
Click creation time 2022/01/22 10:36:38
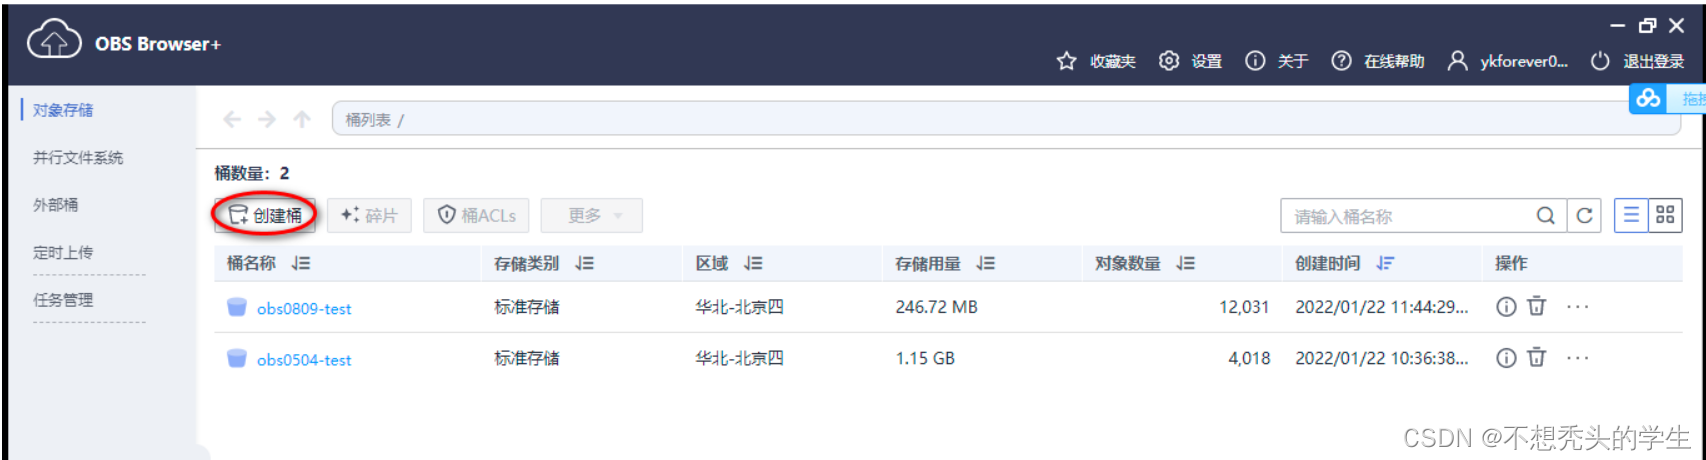pyautogui.click(x=1382, y=358)
